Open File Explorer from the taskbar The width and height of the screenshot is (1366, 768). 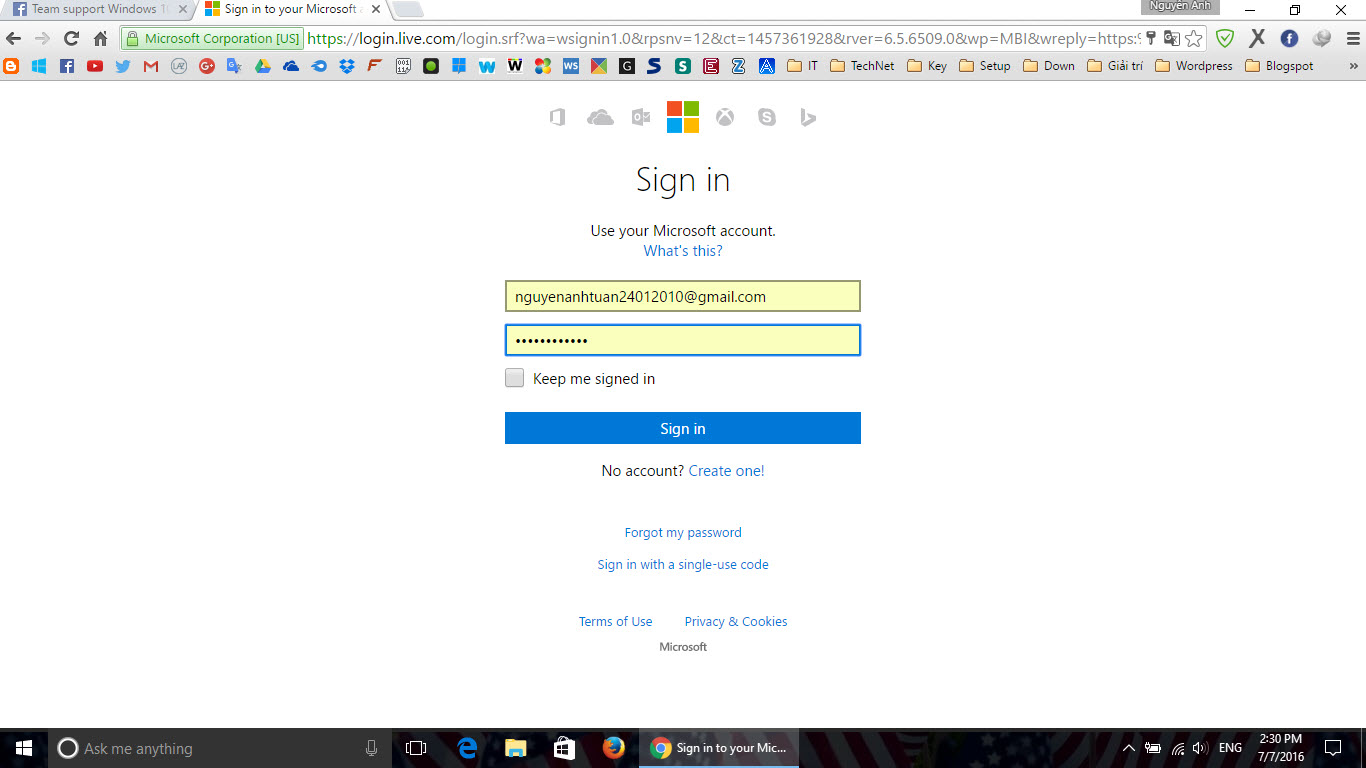point(516,748)
